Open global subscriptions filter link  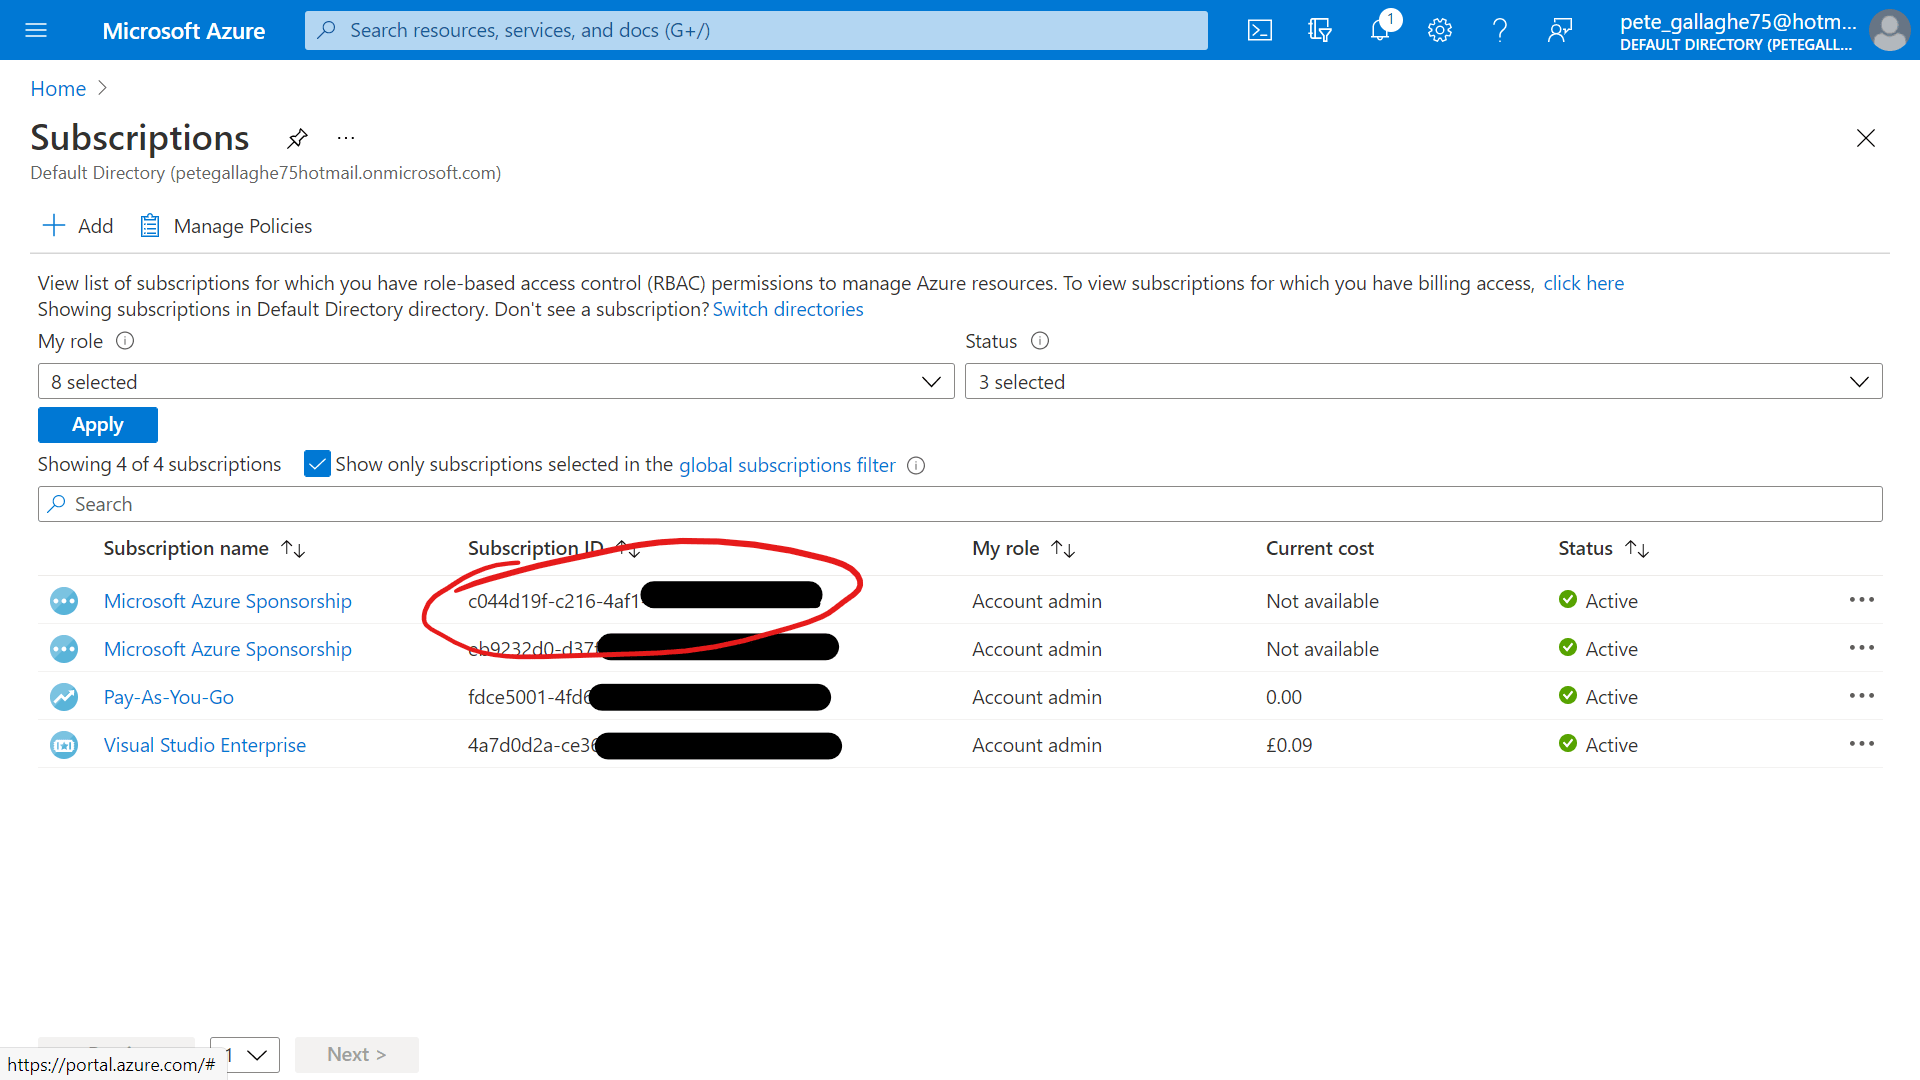click(x=787, y=465)
